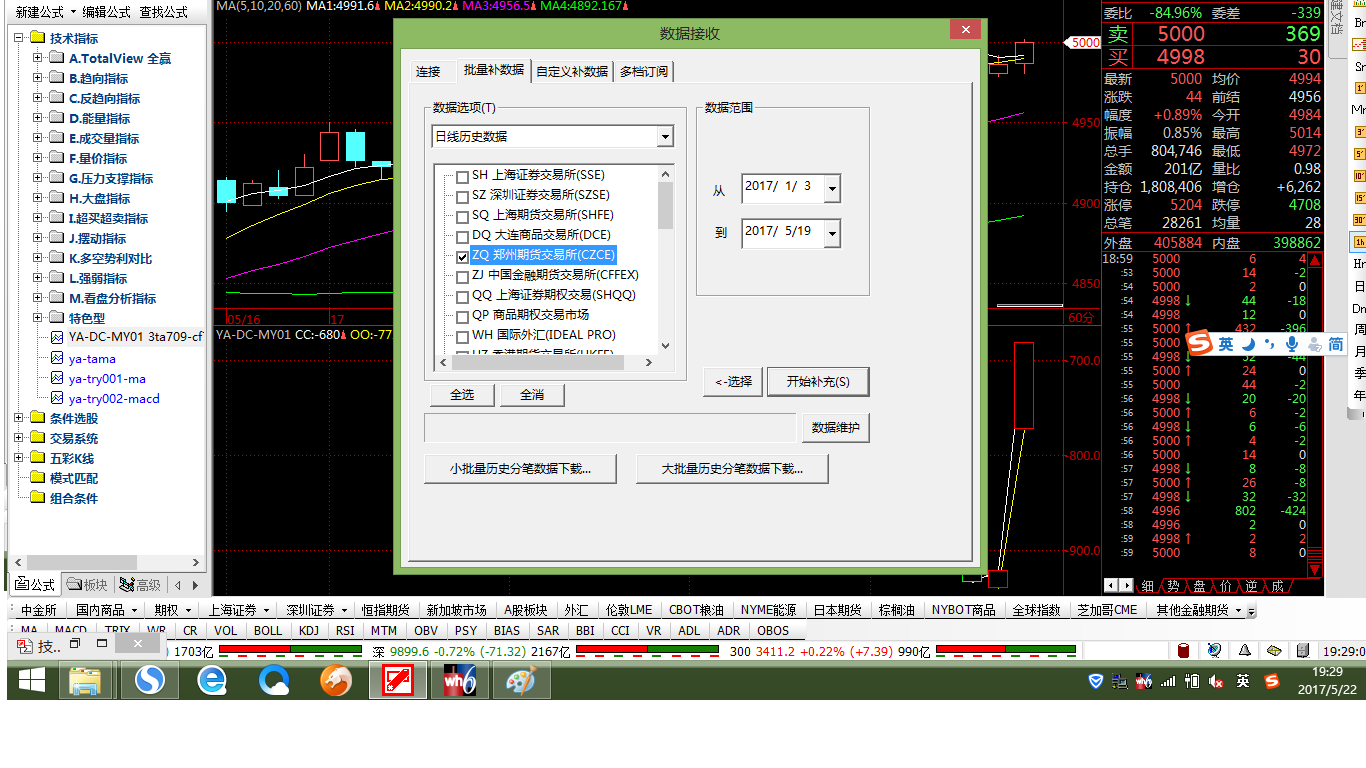Click the blue shield security tray icon

tap(1096, 681)
